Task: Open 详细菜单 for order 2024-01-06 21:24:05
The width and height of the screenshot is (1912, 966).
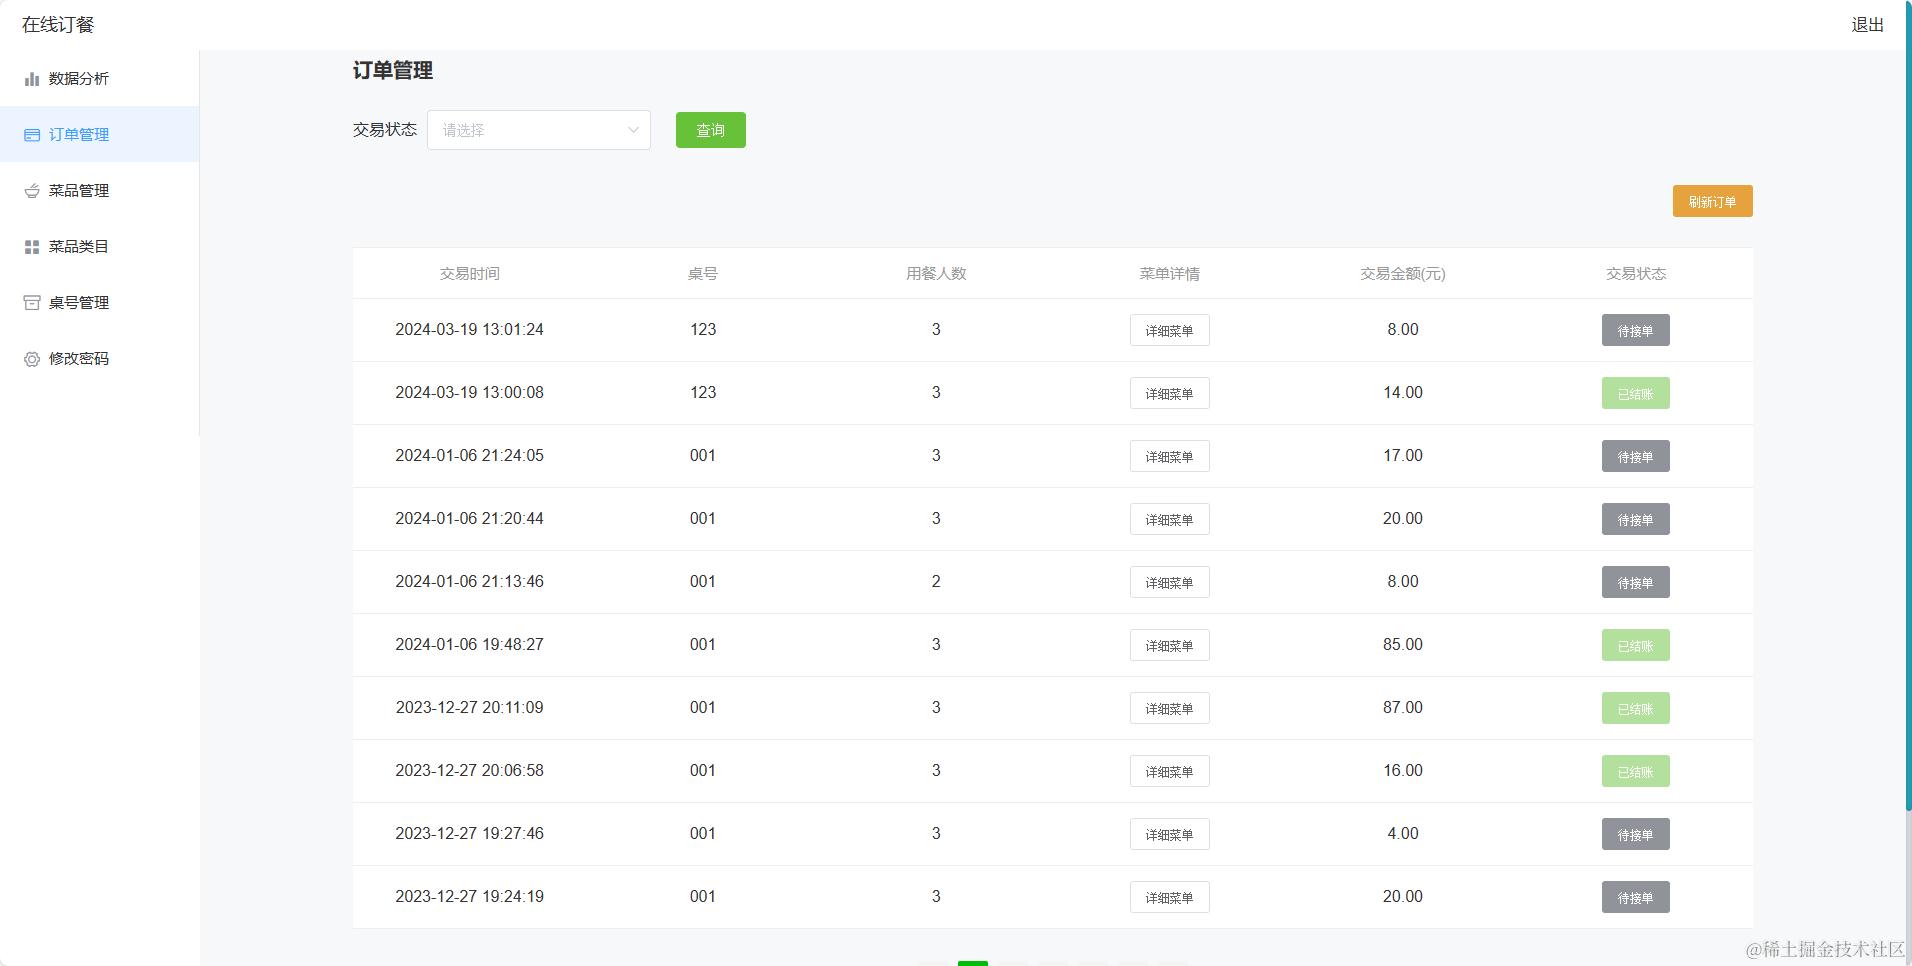Action: [1169, 456]
